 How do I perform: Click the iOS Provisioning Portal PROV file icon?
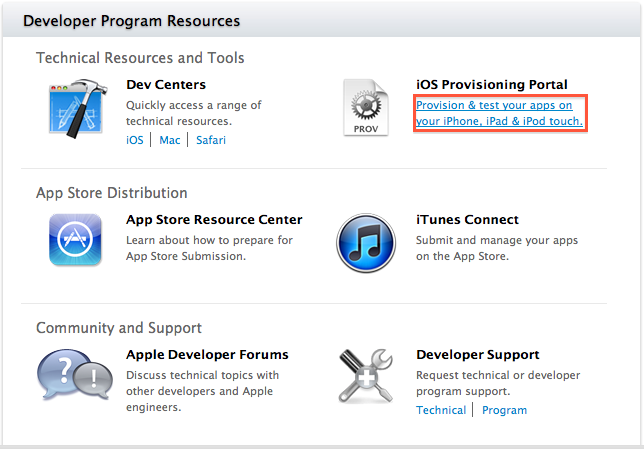(365, 108)
